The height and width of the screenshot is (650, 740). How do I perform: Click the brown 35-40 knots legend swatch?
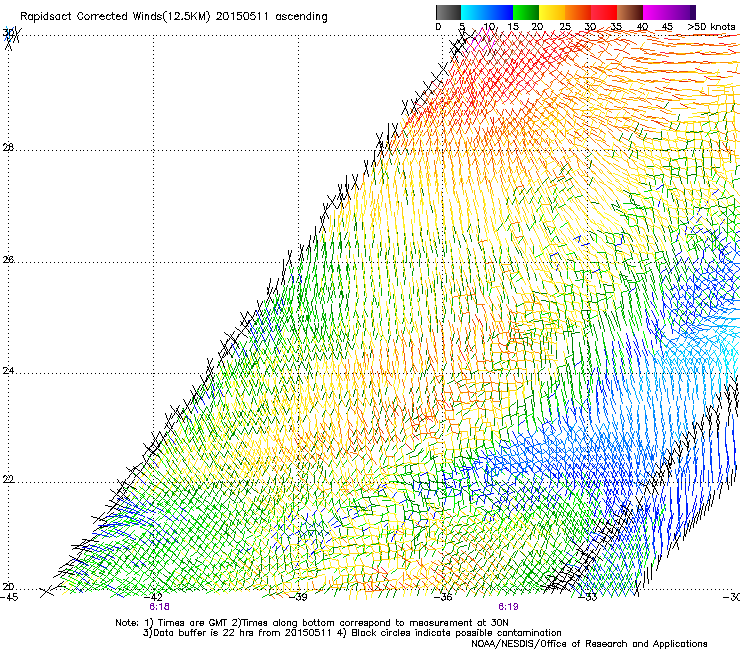click(630, 12)
